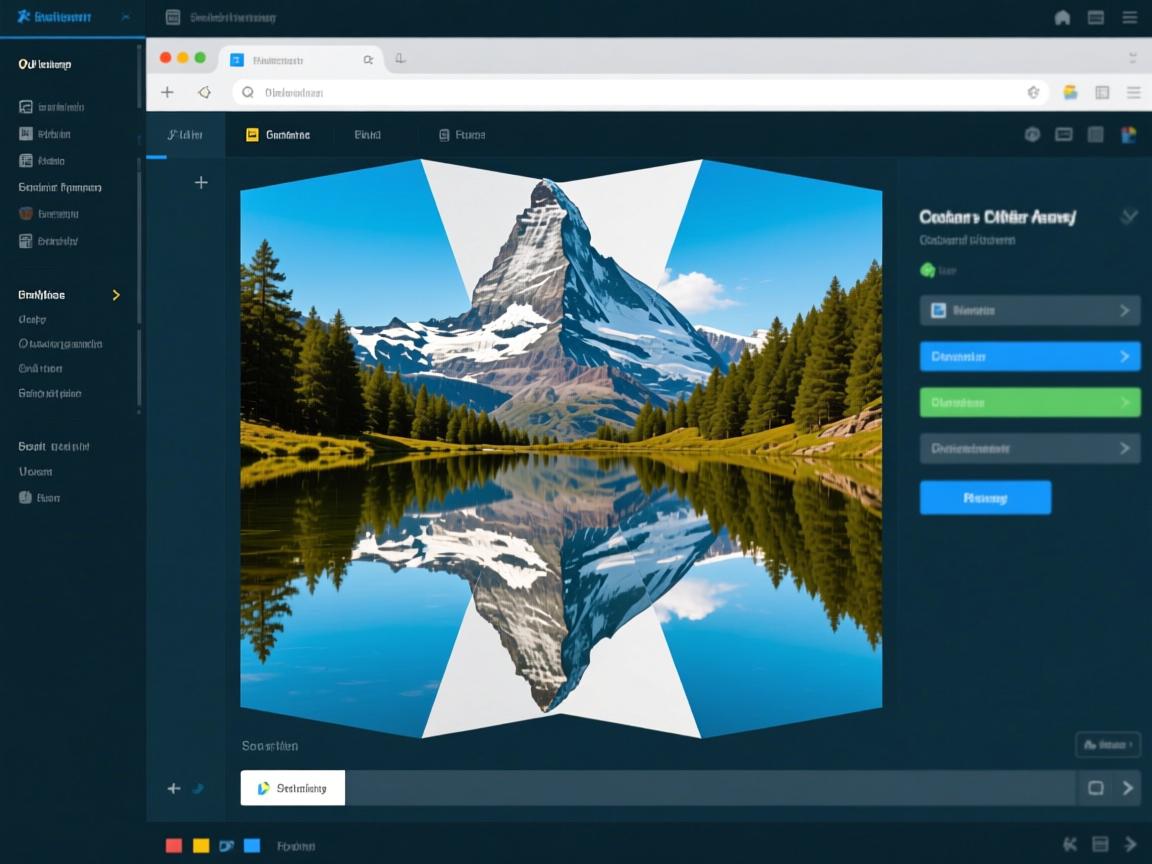Expand the top-left app name dropdown chevron
This screenshot has width=1152, height=864.
pyautogui.click(x=125, y=17)
